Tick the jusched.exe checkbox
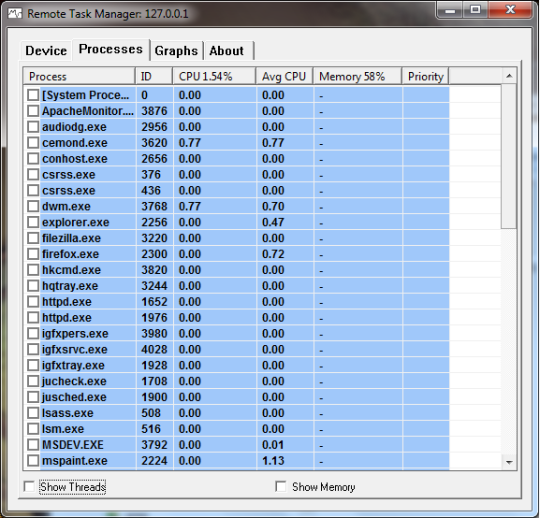Image resolution: width=540 pixels, height=518 pixels. pos(33,397)
